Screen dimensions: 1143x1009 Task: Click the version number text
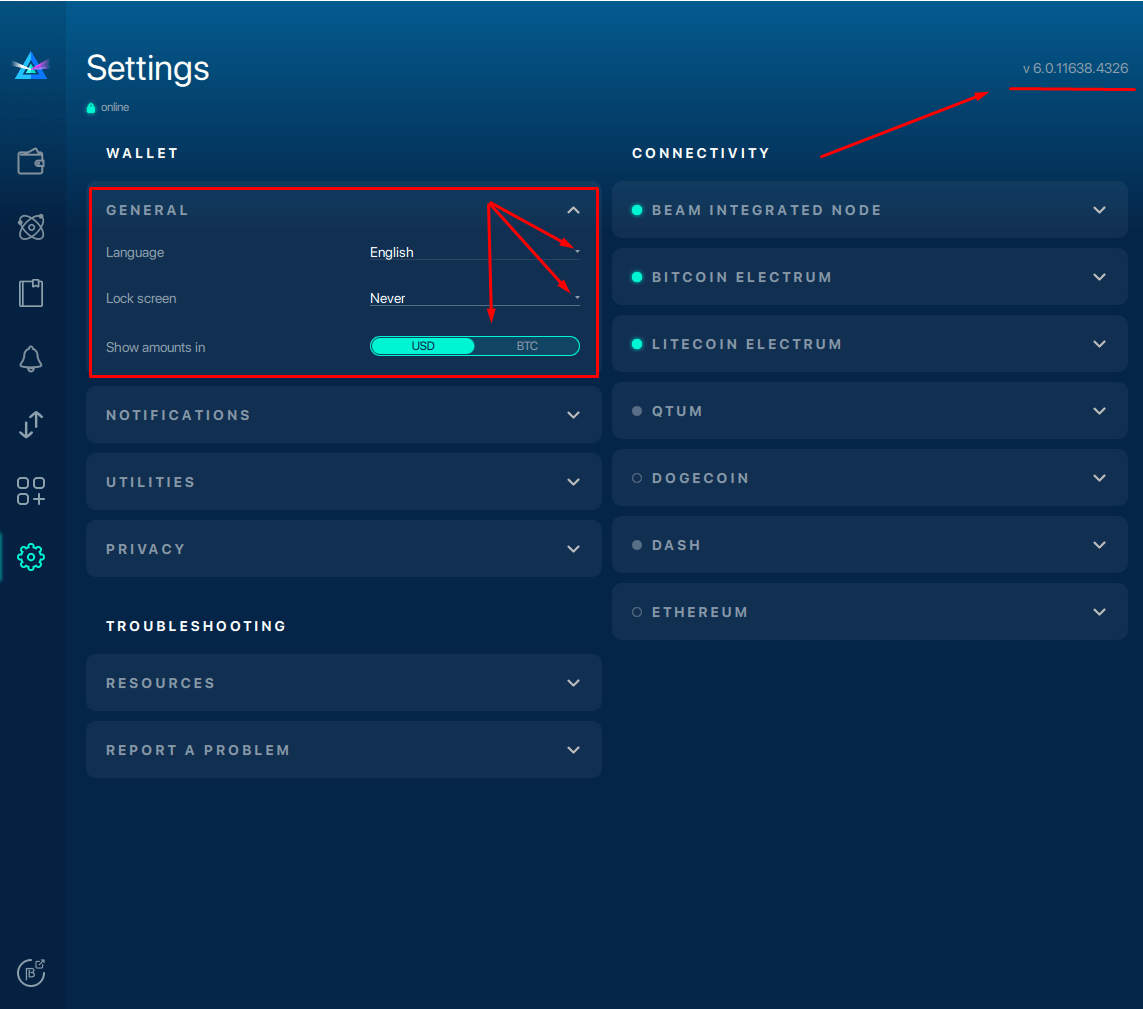point(1075,69)
